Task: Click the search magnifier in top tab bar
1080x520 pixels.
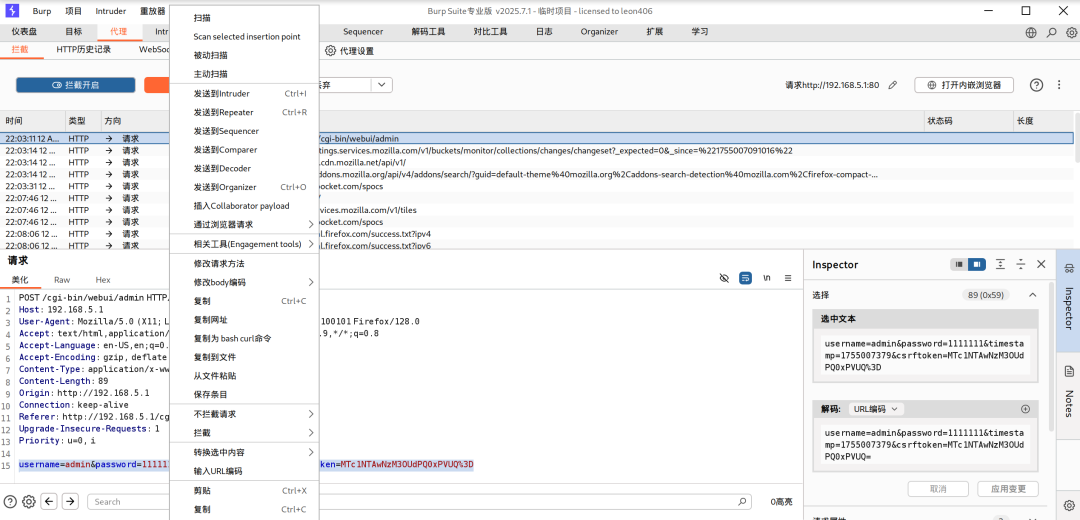Action: click(x=1051, y=32)
